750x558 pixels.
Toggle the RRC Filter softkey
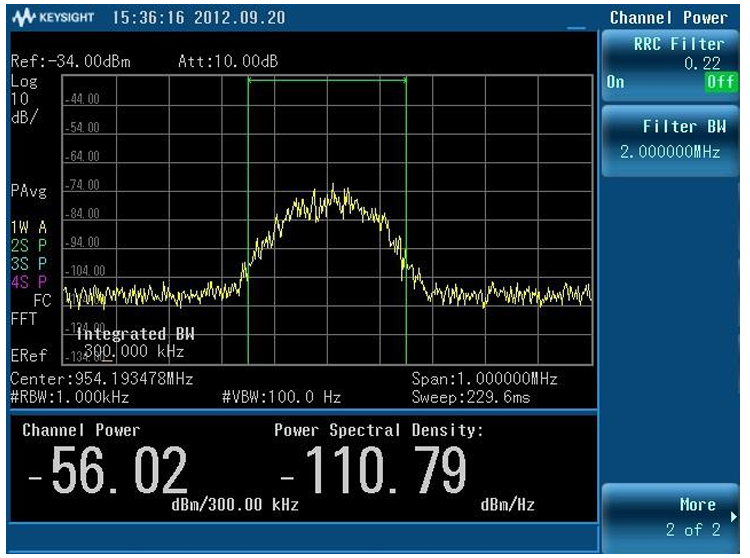tap(671, 65)
